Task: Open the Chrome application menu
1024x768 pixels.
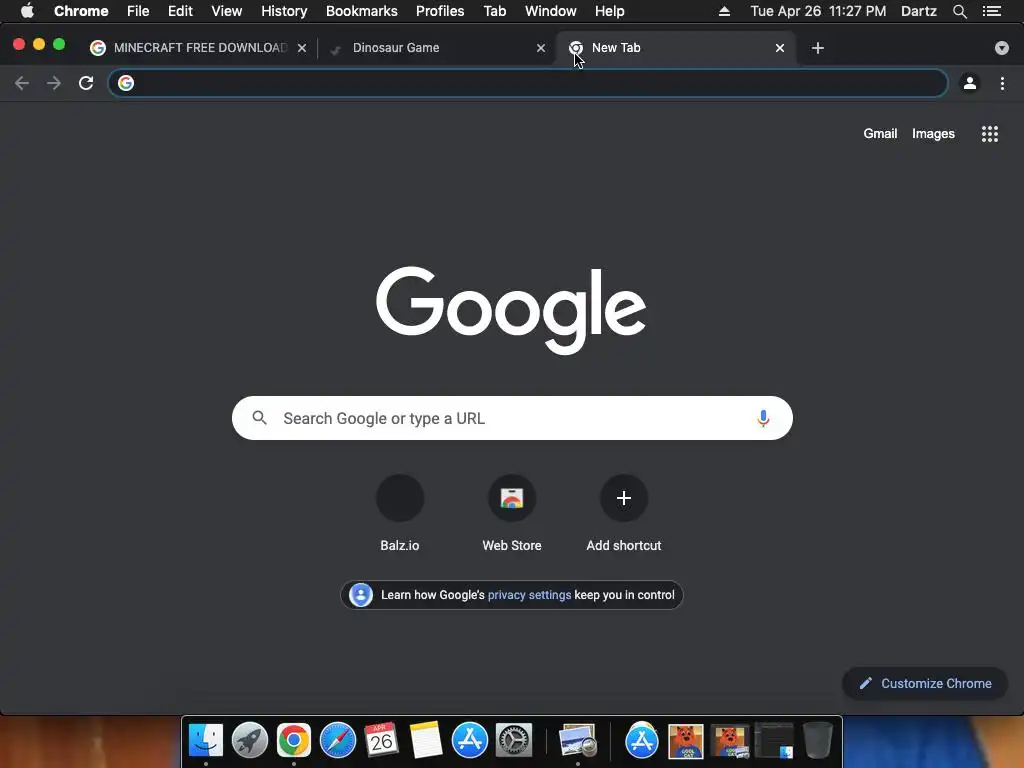Action: click(x=81, y=11)
